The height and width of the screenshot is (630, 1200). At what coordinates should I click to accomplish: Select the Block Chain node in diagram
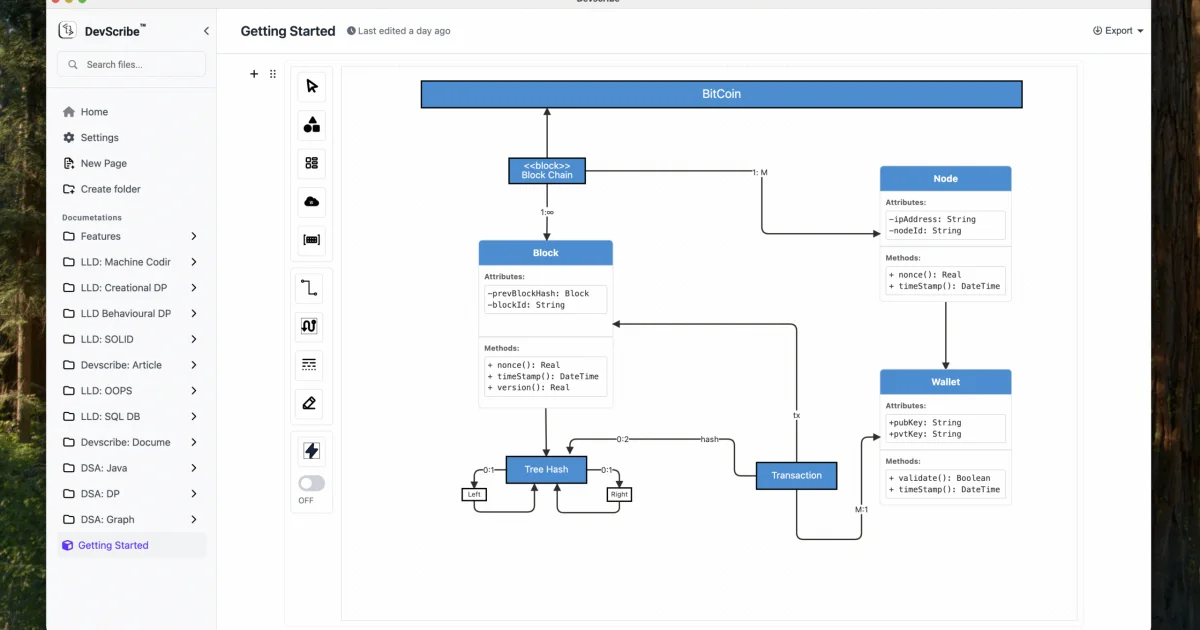point(547,171)
